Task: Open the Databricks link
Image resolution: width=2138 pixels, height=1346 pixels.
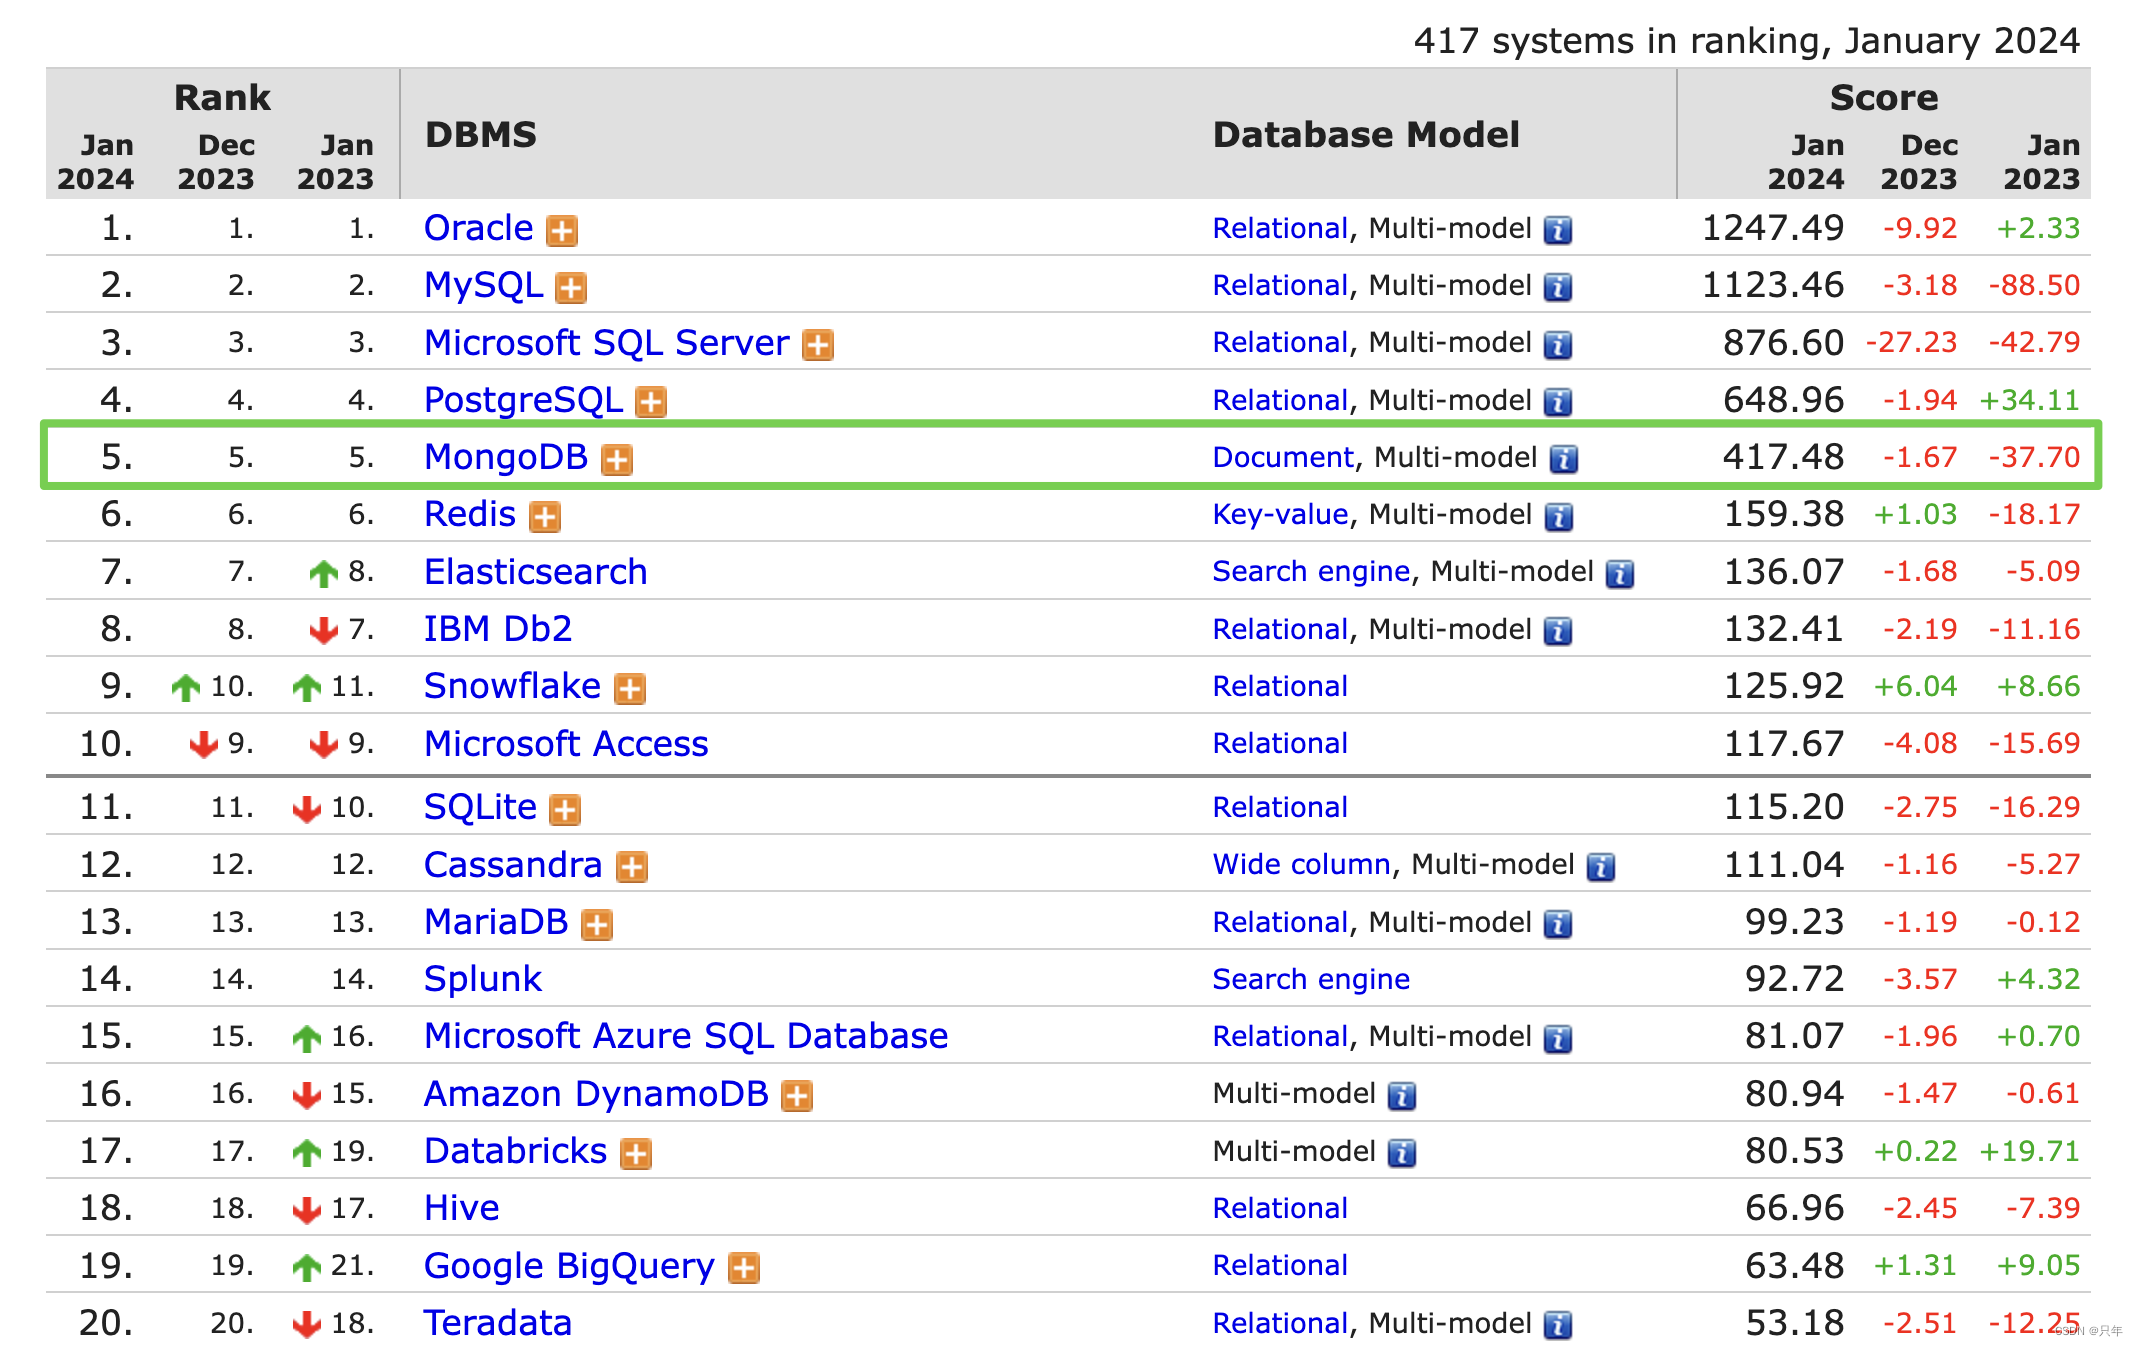Action: (x=515, y=1151)
